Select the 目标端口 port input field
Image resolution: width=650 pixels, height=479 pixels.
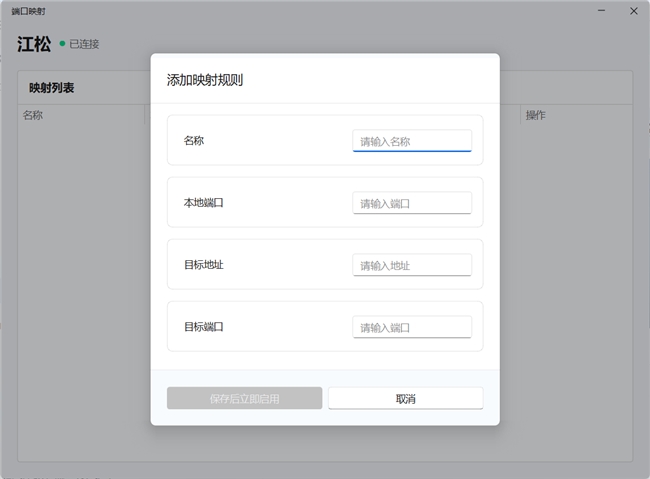(412, 327)
